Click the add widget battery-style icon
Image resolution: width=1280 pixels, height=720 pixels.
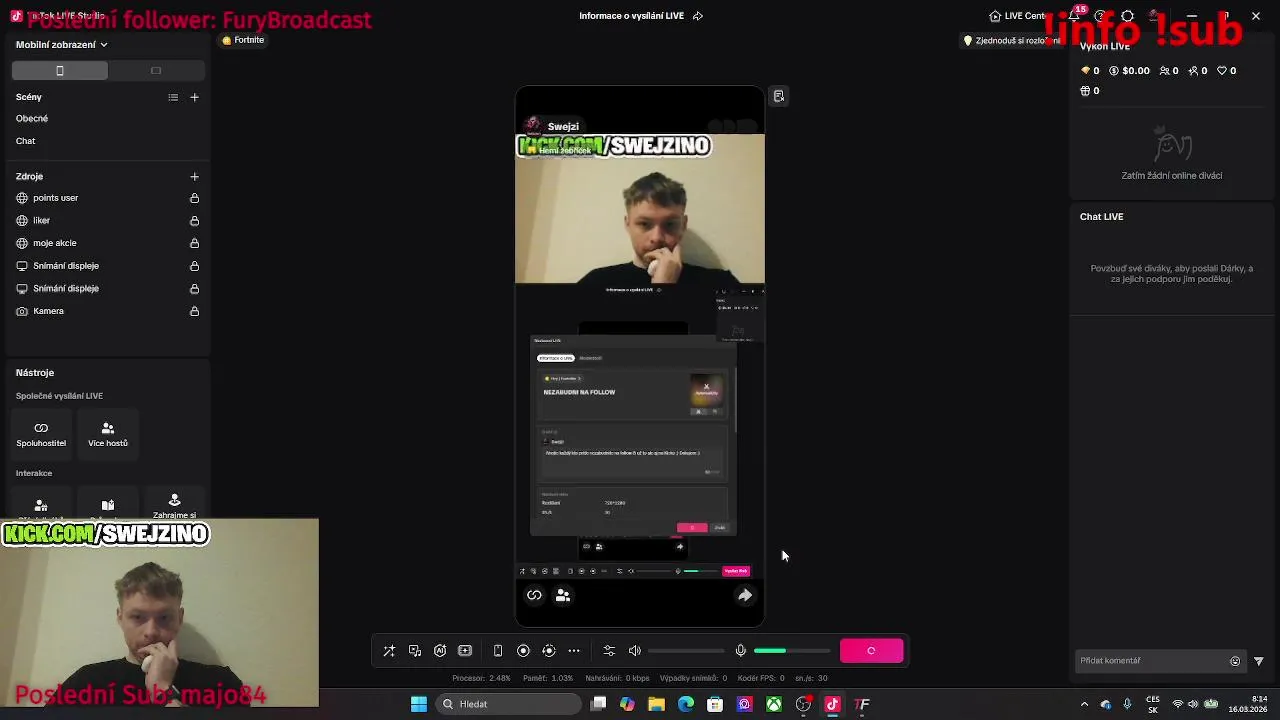tap(465, 651)
